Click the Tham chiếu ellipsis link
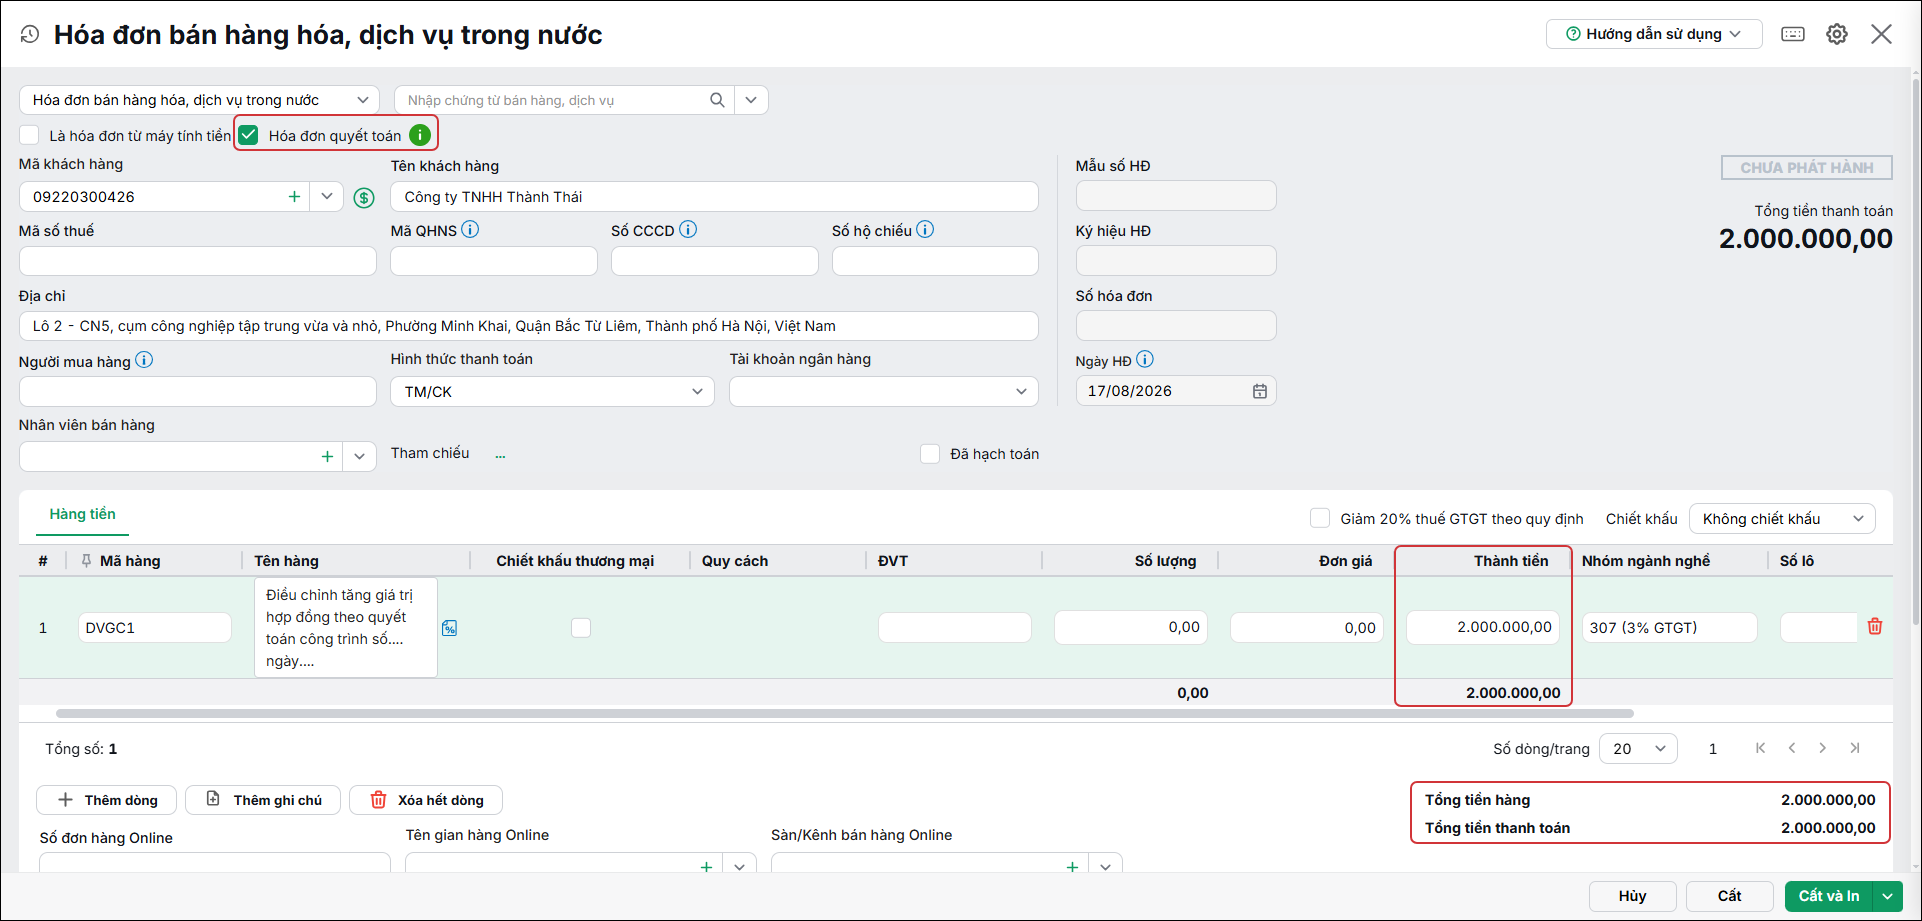The height and width of the screenshot is (921, 1922). coord(500,455)
